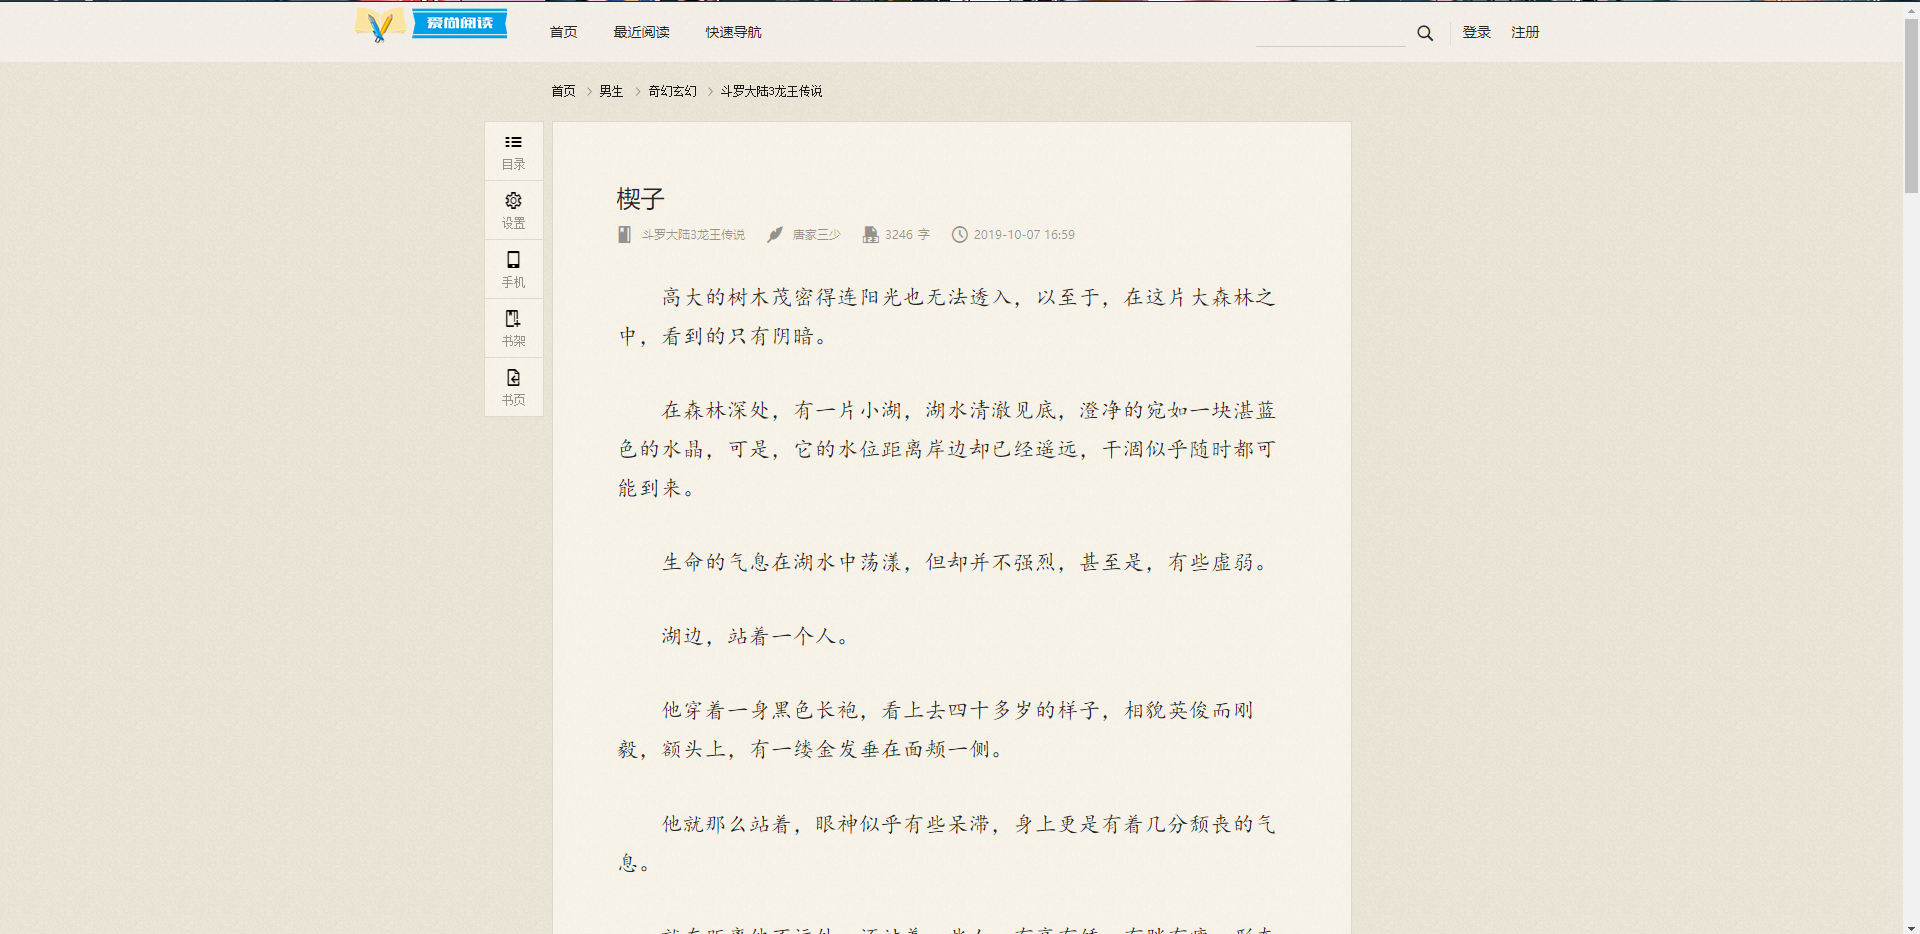The width and height of the screenshot is (1920, 934).
Task: Go to 男生 category in breadcrumb
Action: (x=611, y=91)
